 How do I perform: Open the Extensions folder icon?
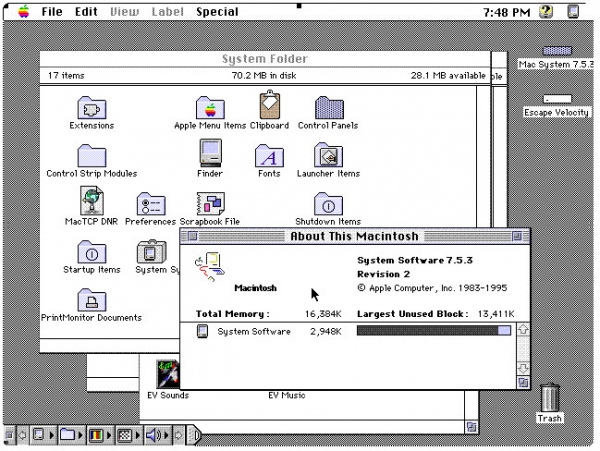click(x=92, y=107)
